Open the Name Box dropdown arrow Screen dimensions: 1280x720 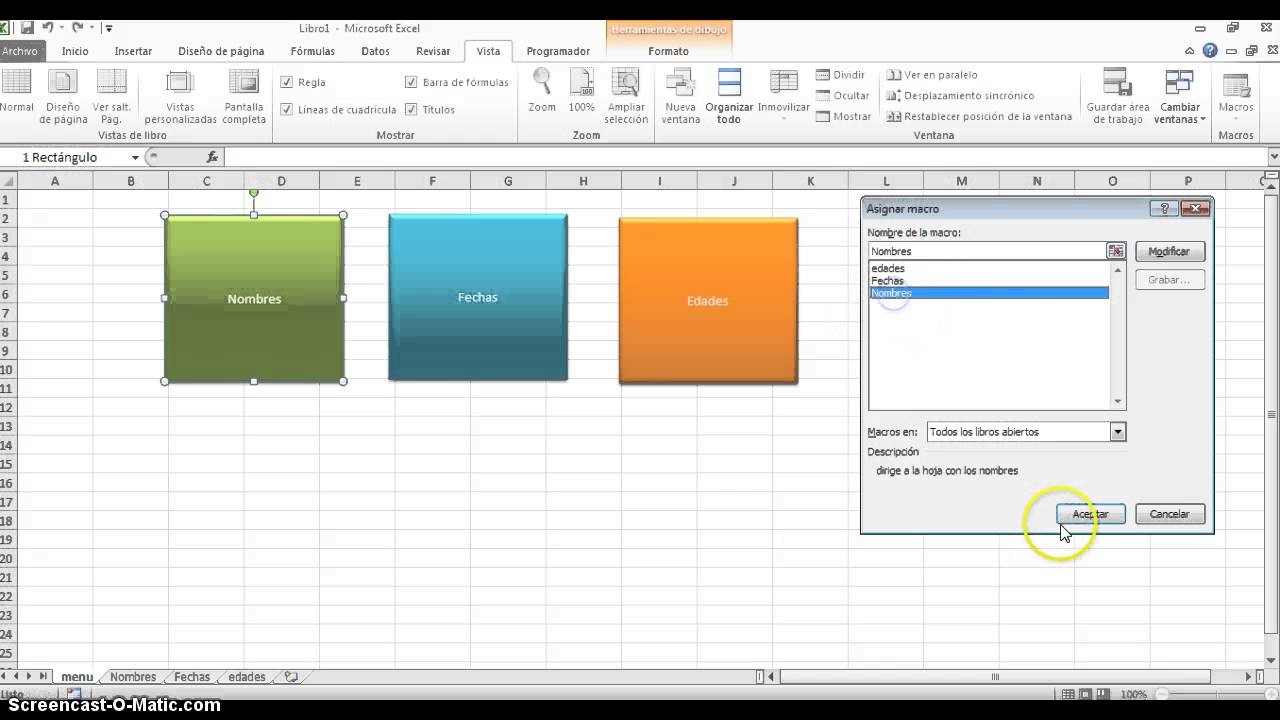coord(135,157)
